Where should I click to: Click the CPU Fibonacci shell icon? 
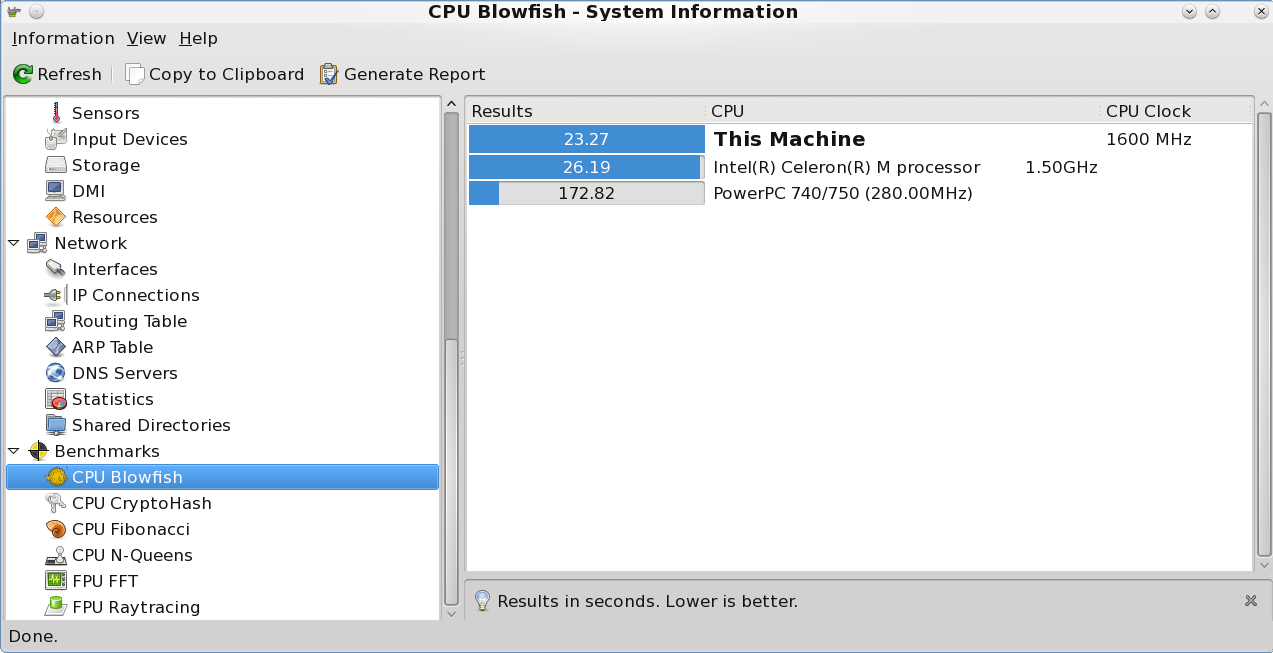[56, 529]
